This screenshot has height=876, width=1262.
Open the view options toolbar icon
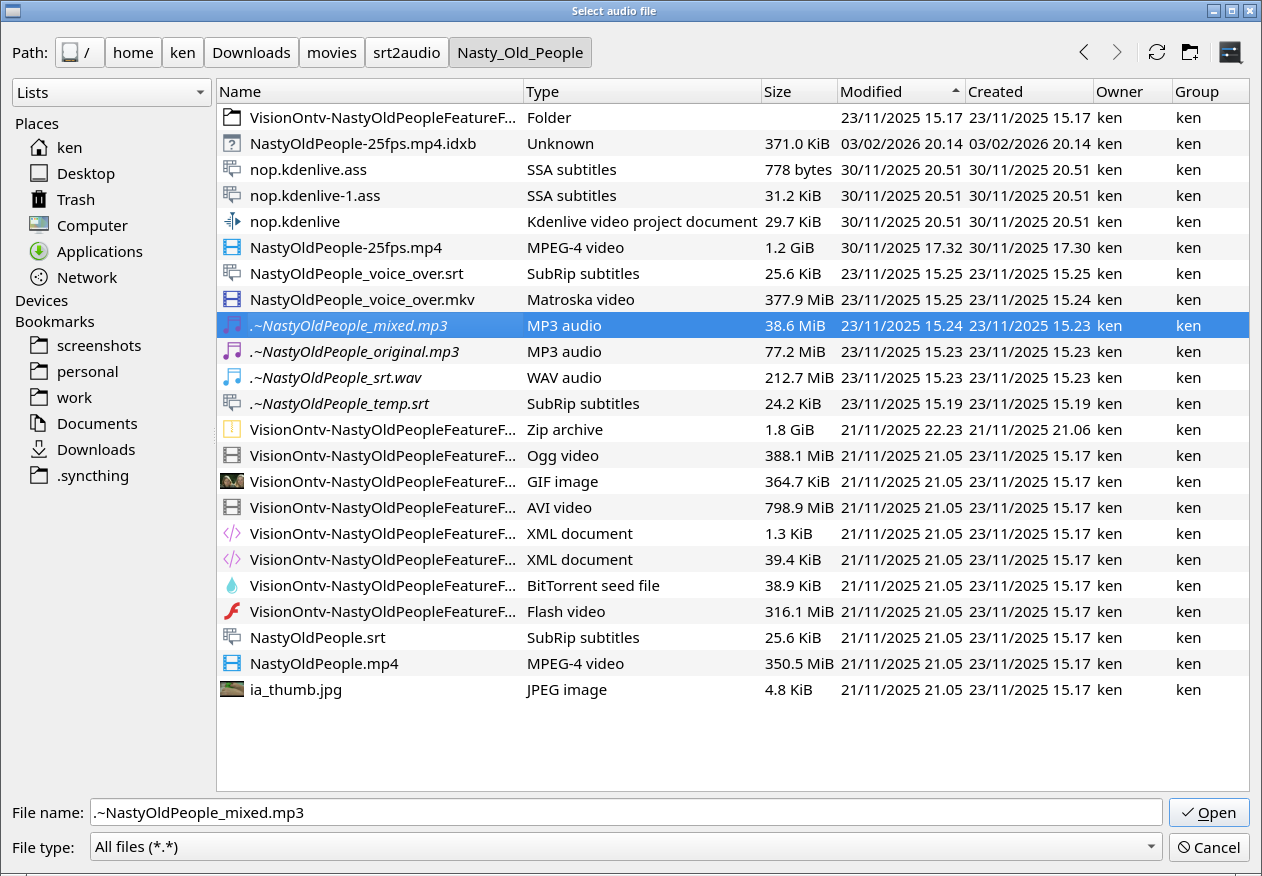click(1230, 53)
